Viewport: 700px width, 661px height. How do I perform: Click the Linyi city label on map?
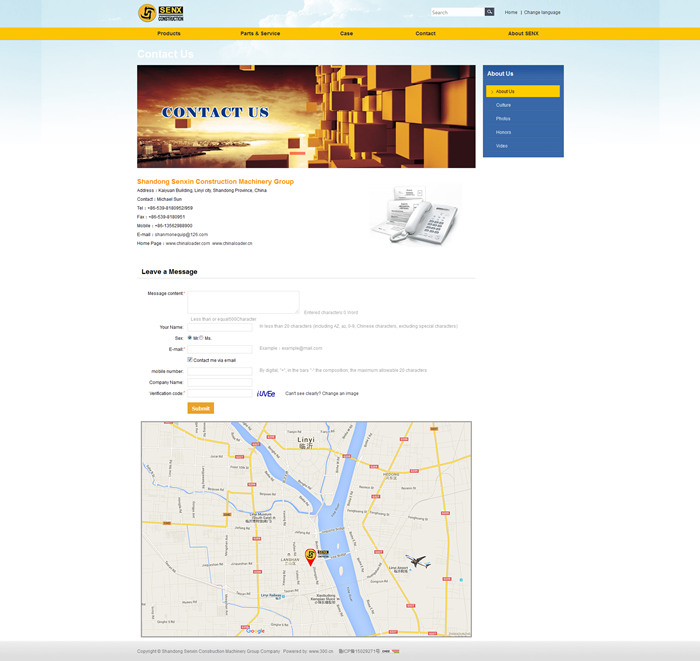(x=306, y=443)
